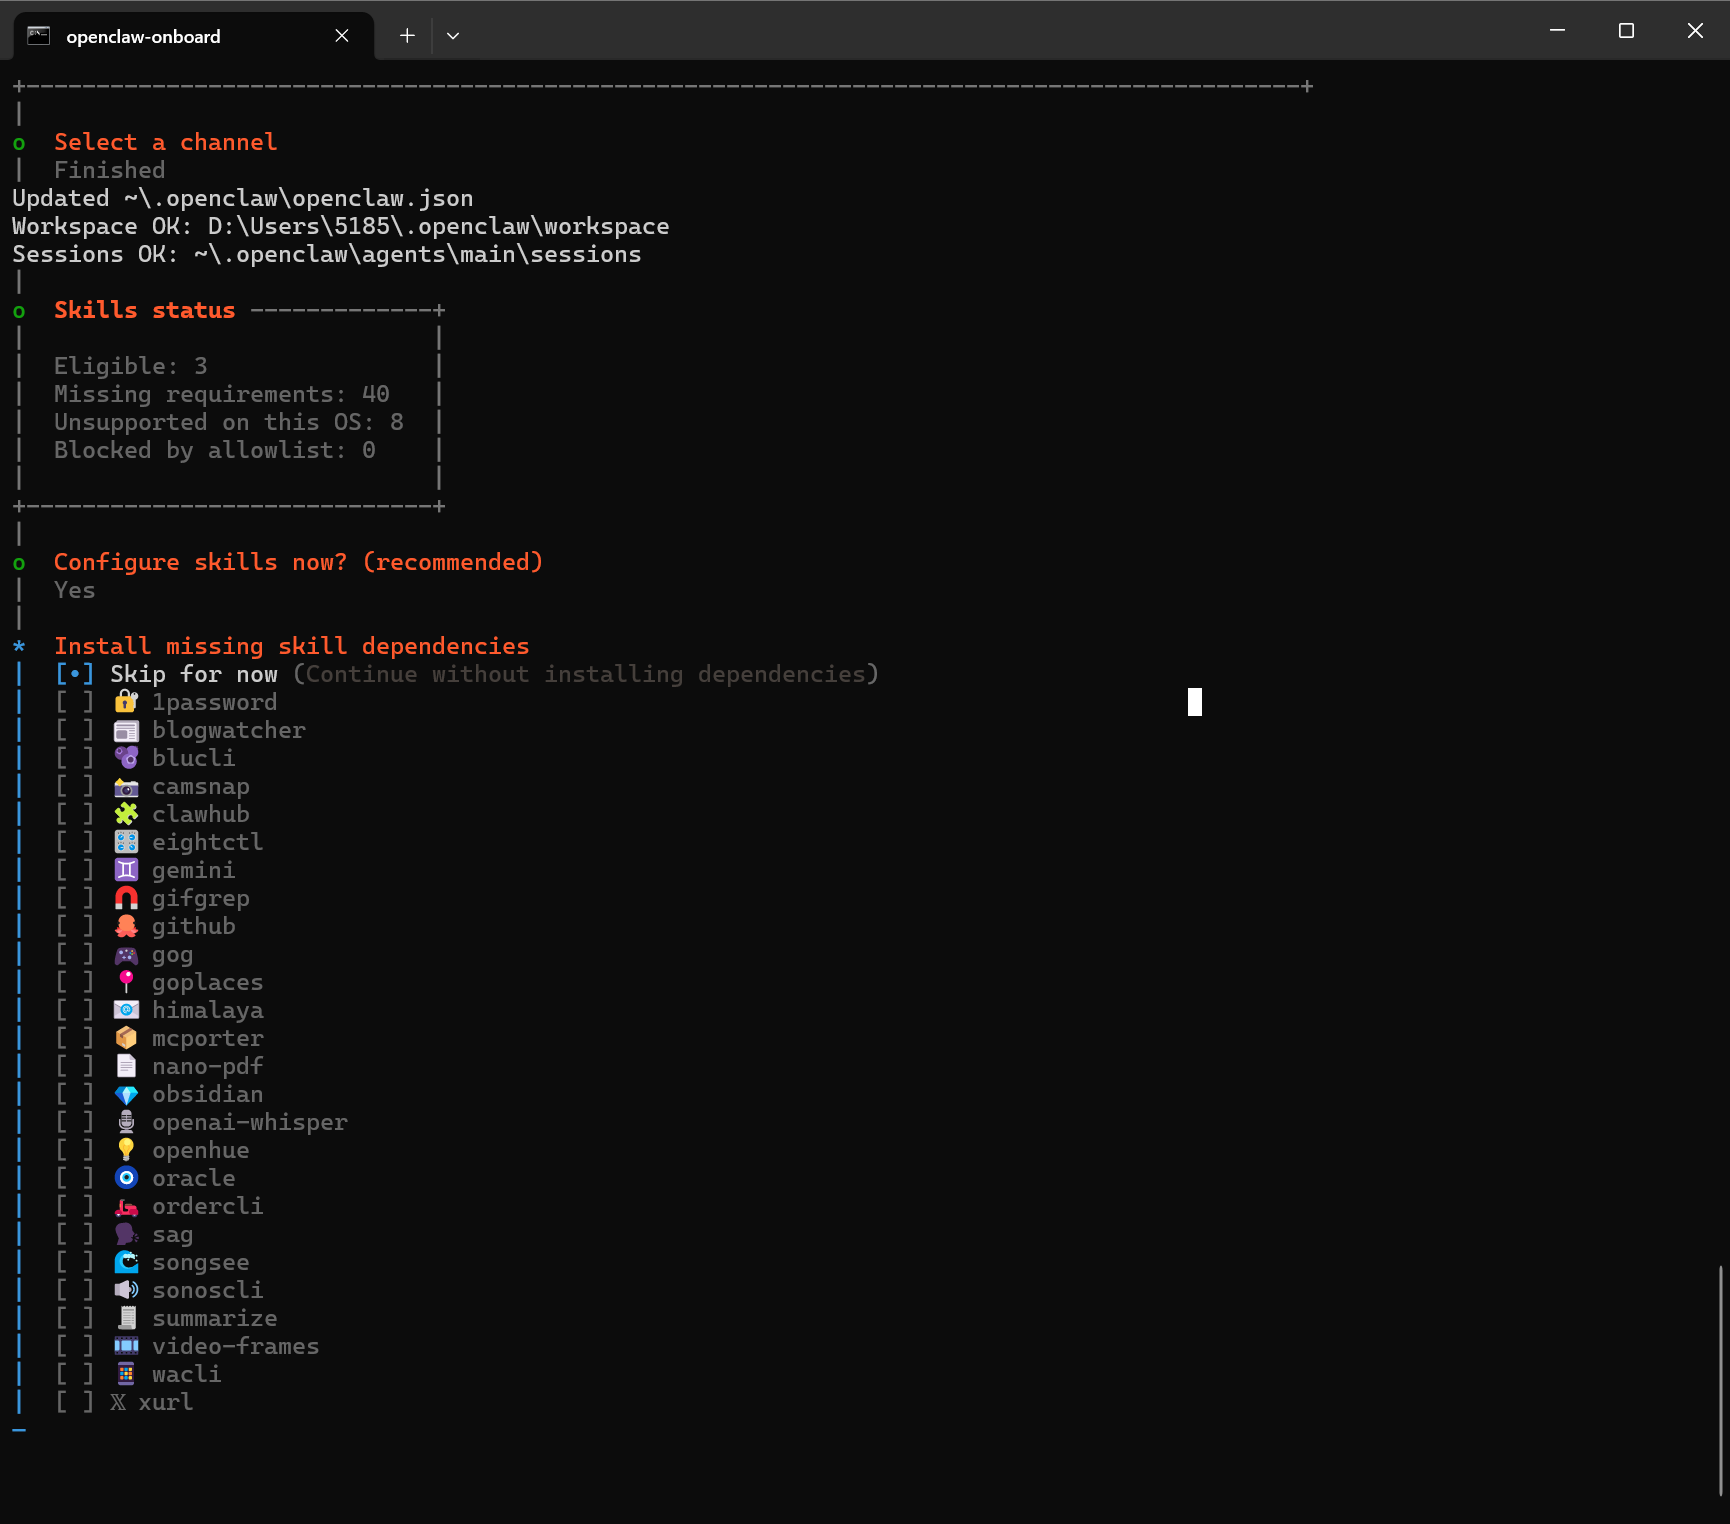
Task: Open a new terminal tab
Action: point(407,36)
